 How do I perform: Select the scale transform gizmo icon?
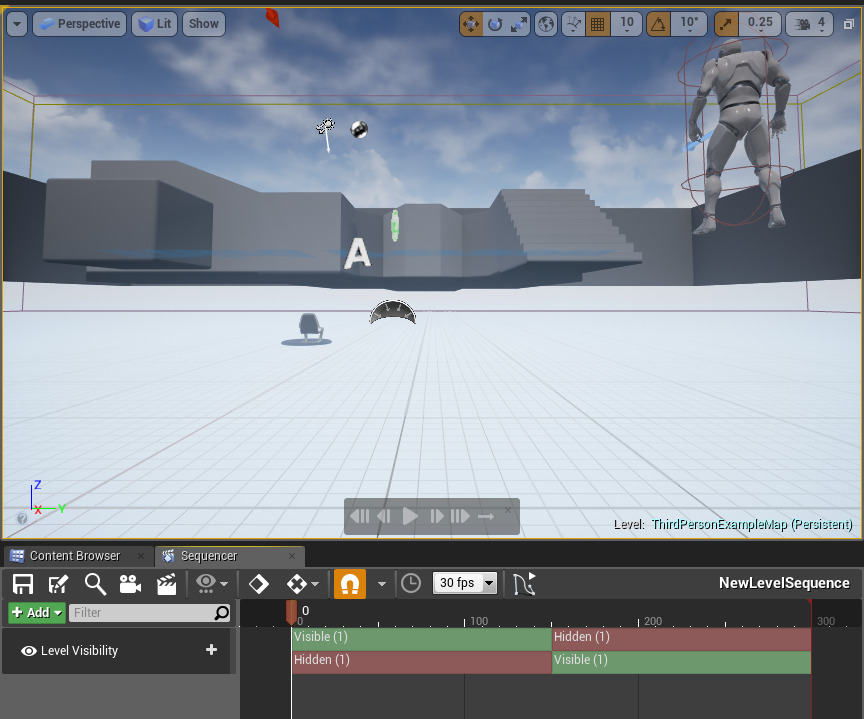(518, 23)
